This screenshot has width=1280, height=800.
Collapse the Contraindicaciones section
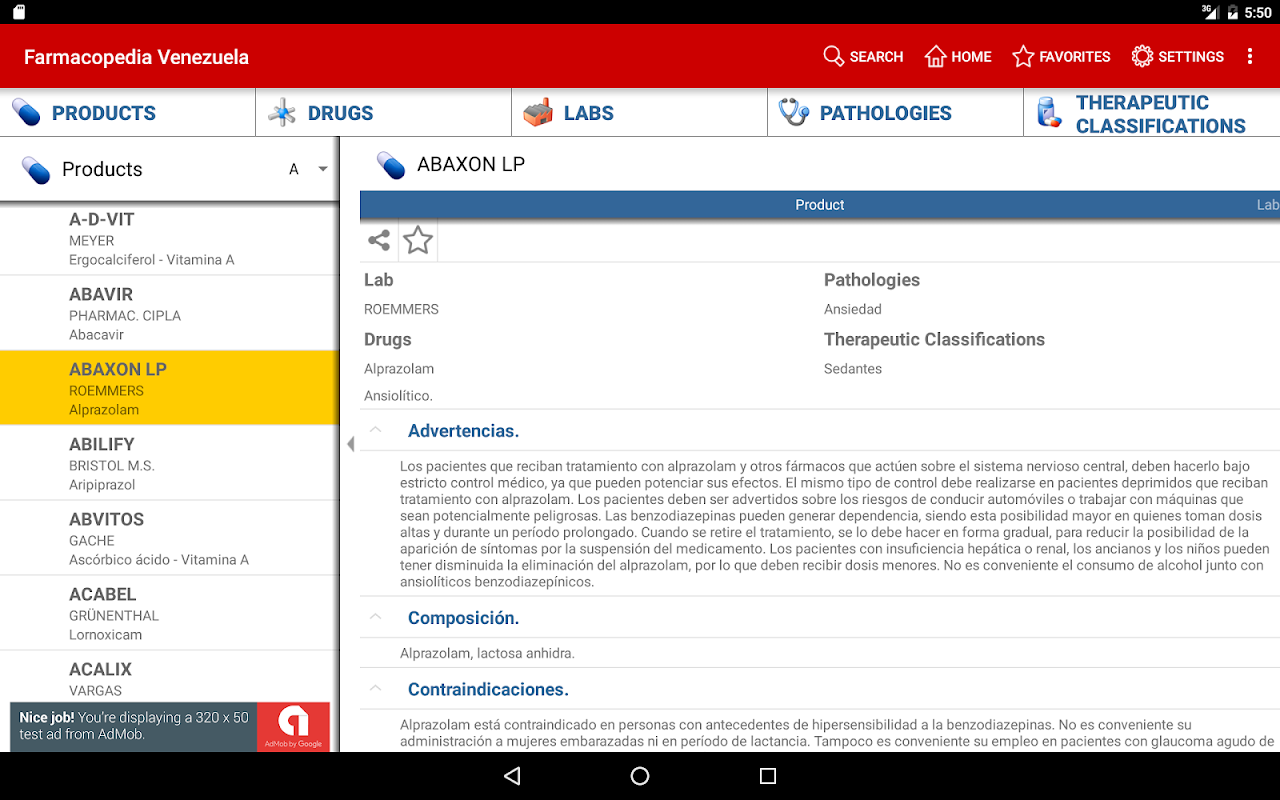click(x=376, y=688)
